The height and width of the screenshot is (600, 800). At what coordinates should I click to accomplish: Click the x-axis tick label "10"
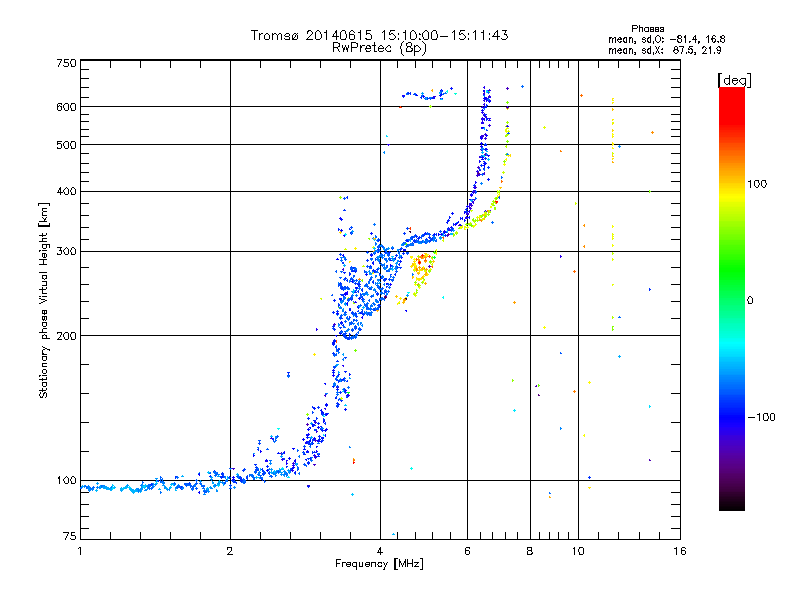point(578,551)
